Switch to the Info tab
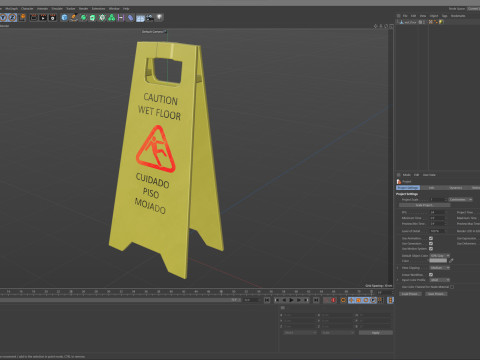Screen dimensions: 480x360 pos(432,188)
